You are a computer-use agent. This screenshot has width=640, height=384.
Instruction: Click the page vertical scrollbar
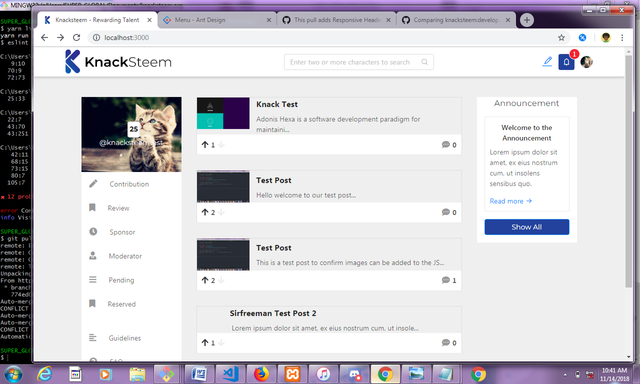click(x=629, y=171)
